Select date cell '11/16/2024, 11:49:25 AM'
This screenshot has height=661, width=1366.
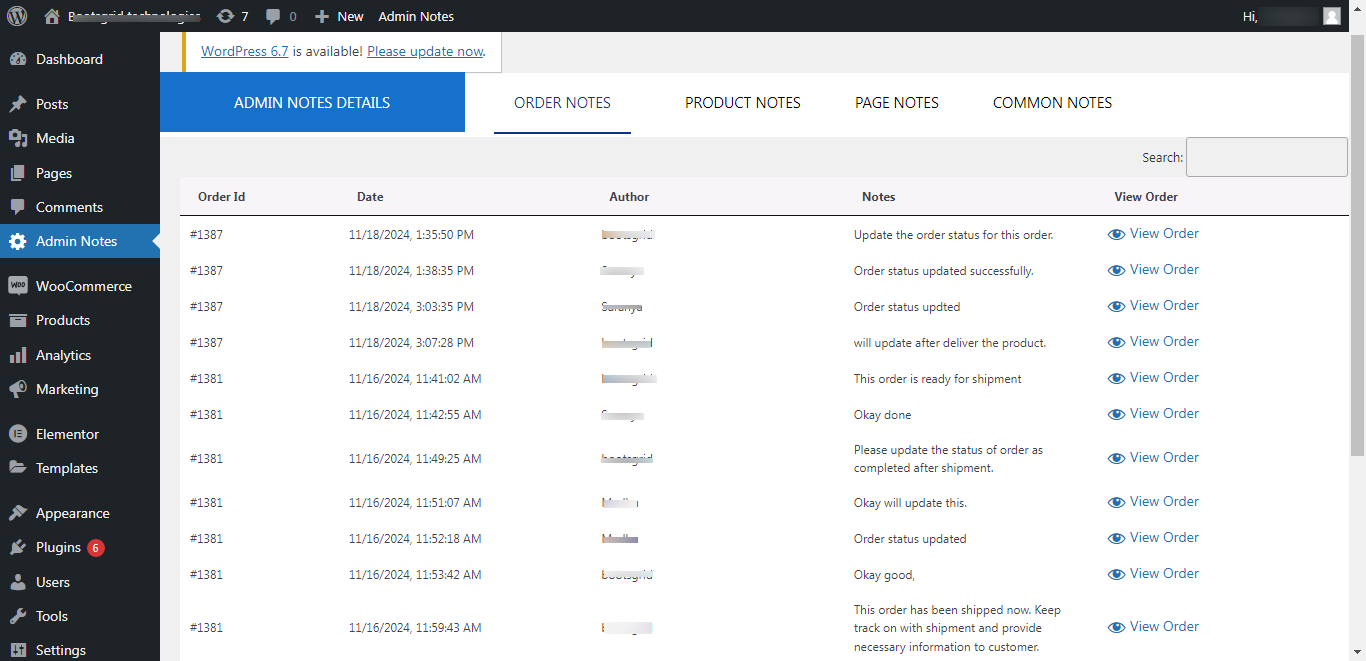pyautogui.click(x=415, y=459)
